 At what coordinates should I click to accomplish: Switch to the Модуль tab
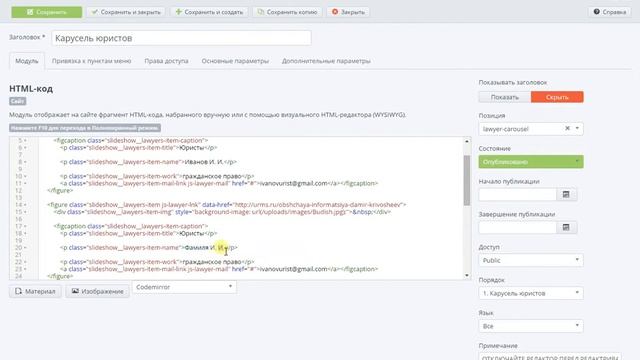click(27, 61)
